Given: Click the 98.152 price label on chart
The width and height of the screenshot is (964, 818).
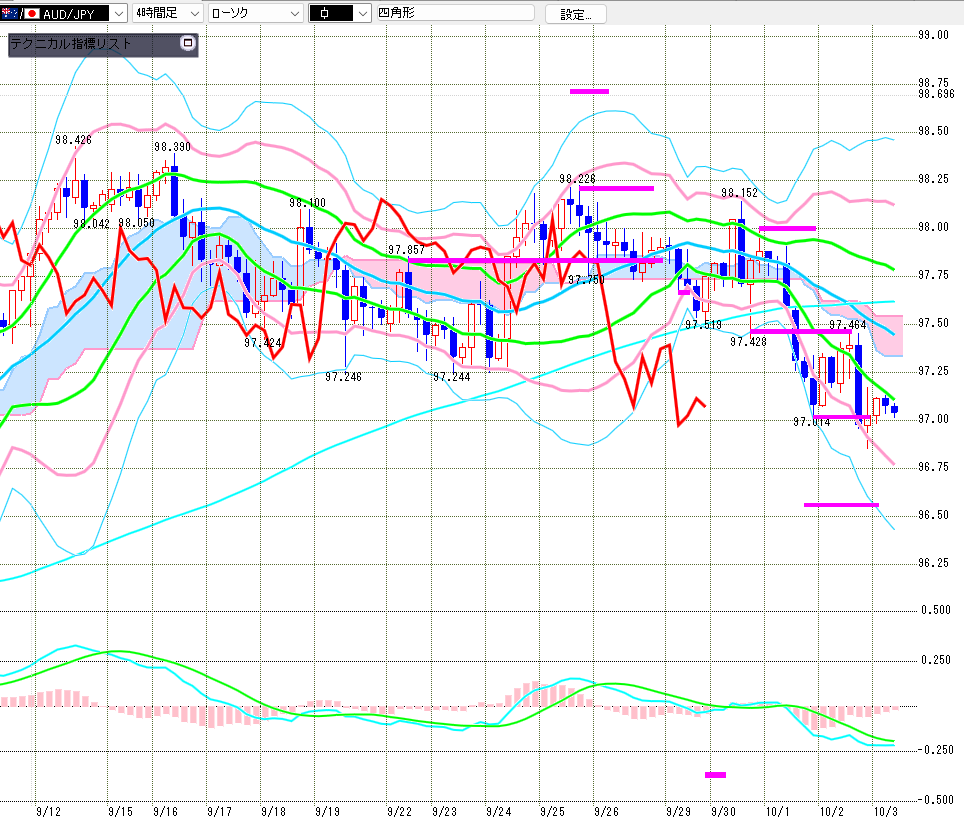Looking at the screenshot, I should click(x=739, y=193).
